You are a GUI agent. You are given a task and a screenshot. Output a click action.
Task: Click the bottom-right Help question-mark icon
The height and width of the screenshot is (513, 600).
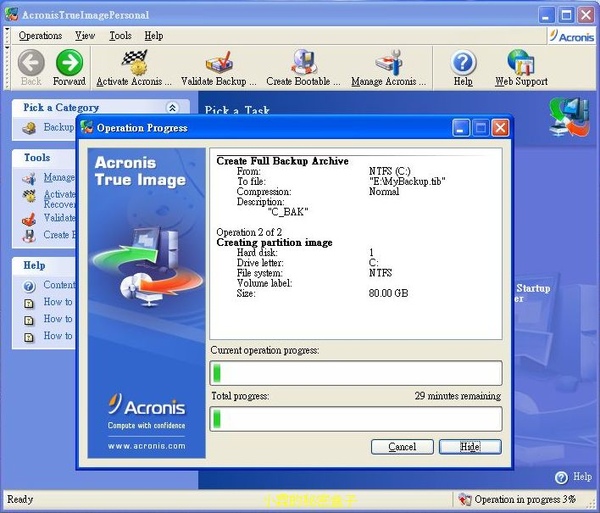pyautogui.click(x=561, y=477)
